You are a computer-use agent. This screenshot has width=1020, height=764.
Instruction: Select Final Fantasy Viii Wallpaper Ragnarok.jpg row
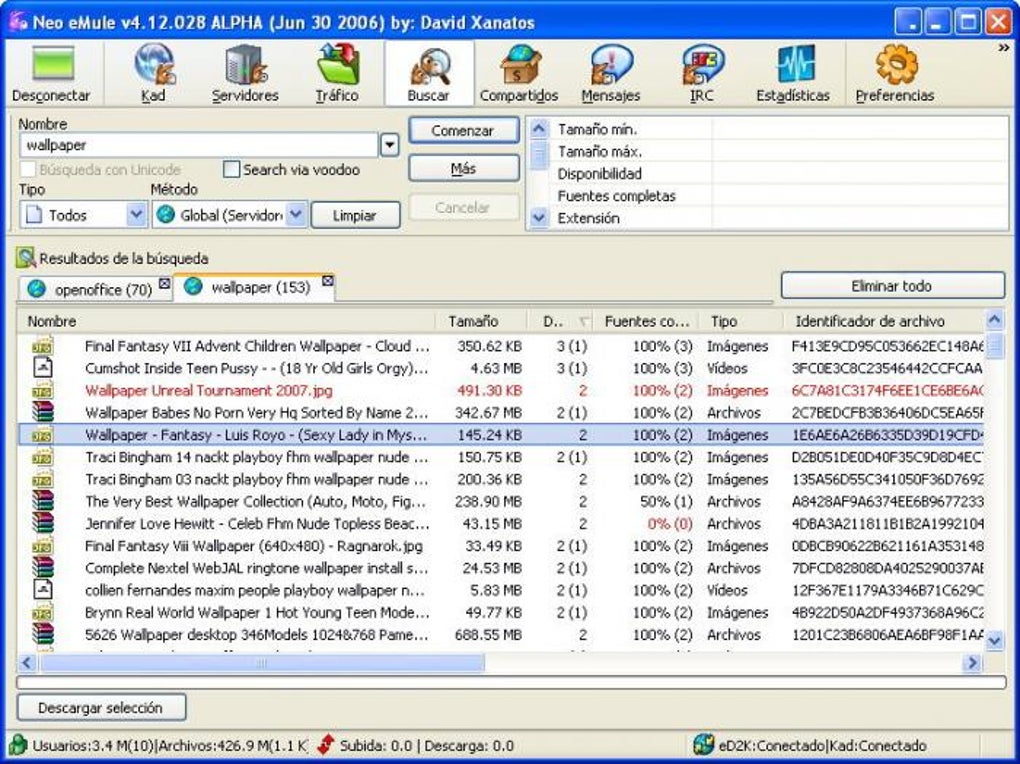pyautogui.click(x=501, y=546)
